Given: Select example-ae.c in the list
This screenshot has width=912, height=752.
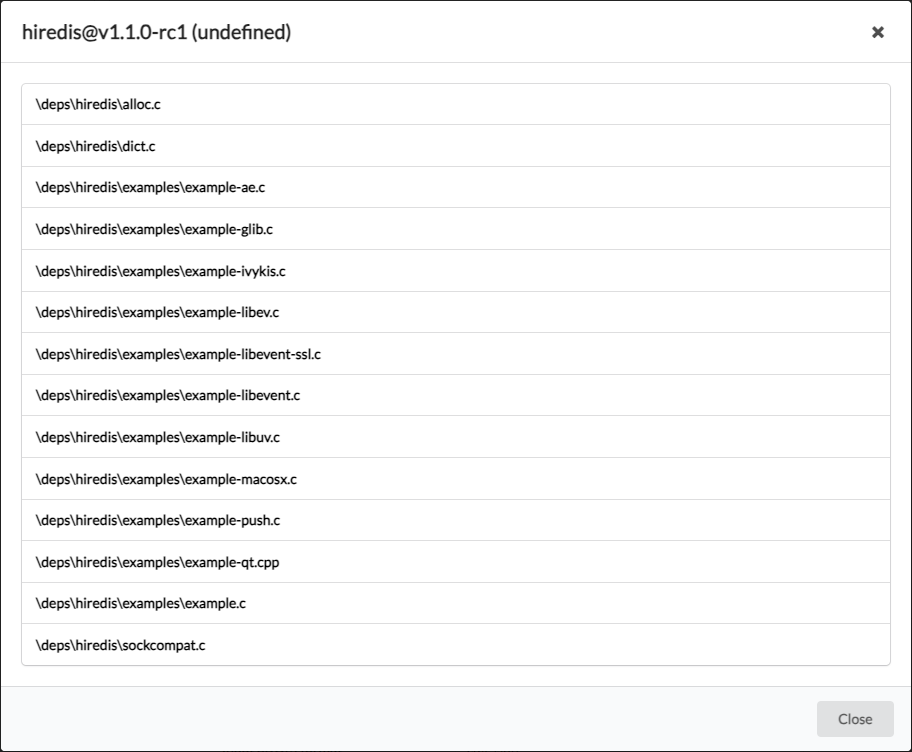Looking at the screenshot, I should [150, 188].
